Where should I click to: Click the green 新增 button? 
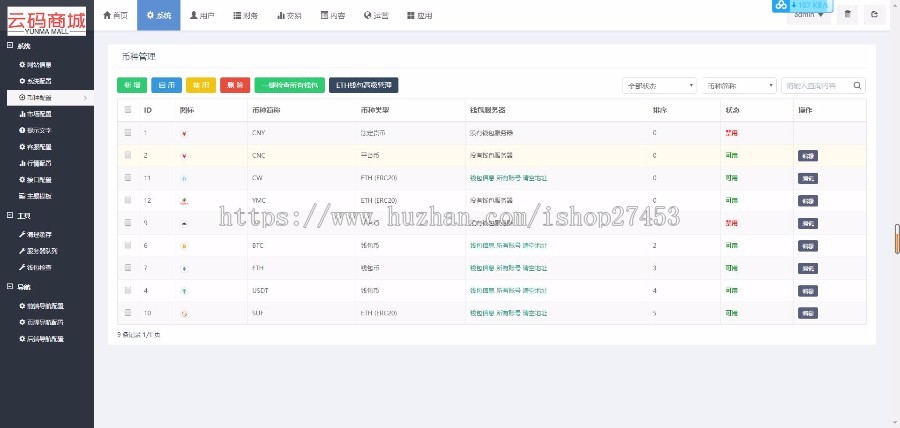click(132, 85)
